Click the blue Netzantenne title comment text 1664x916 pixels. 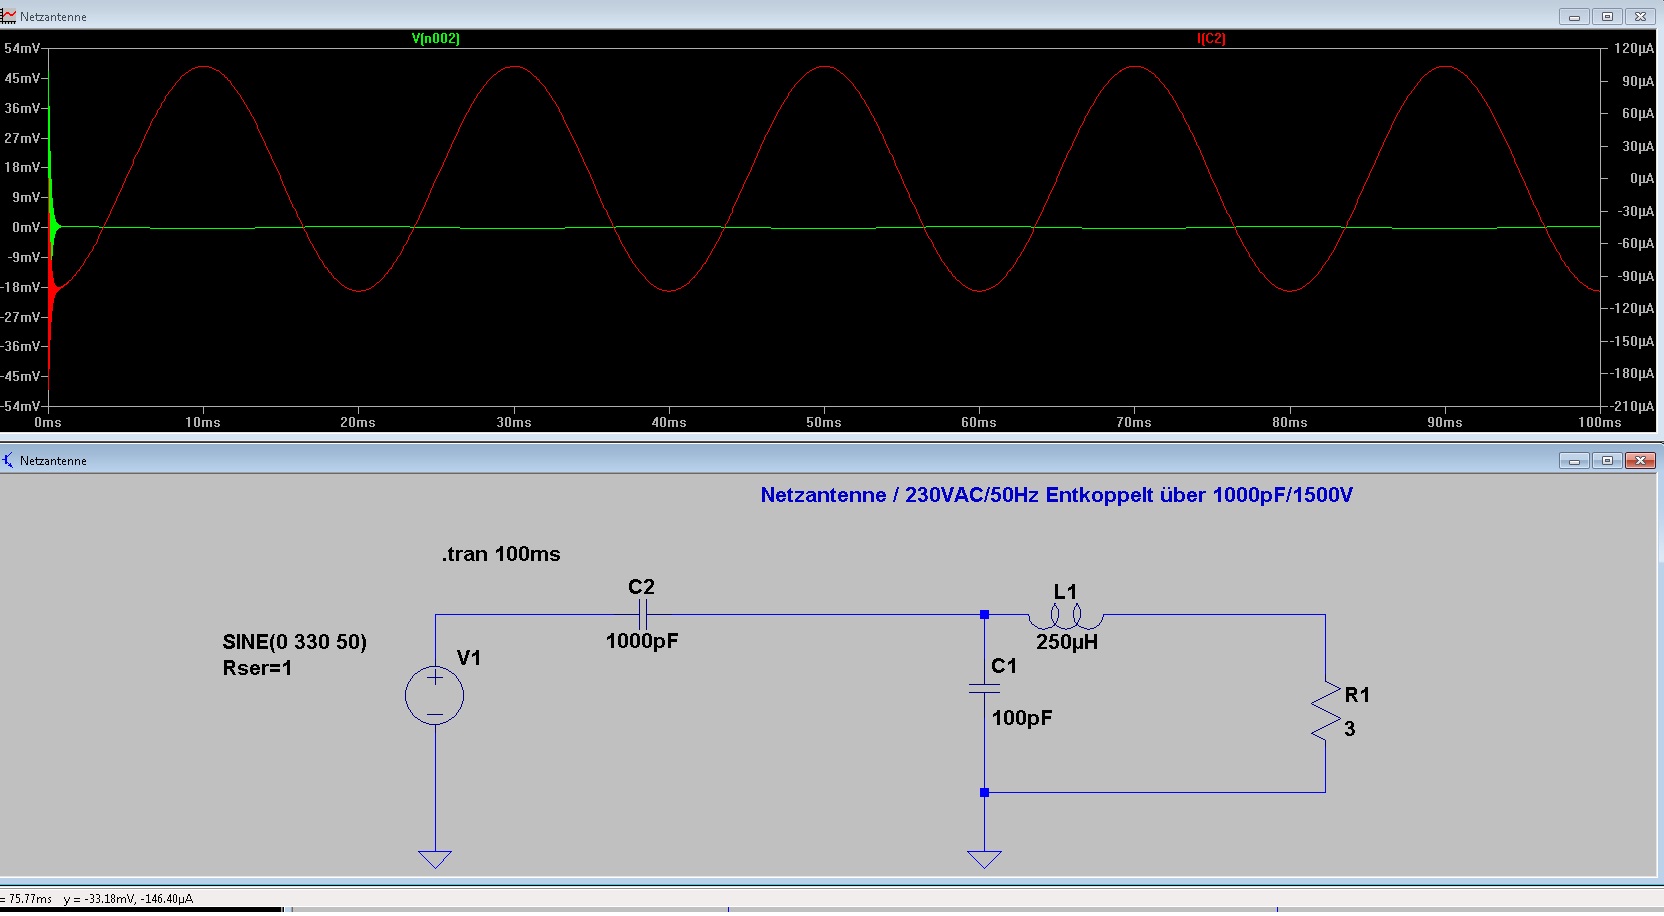(1056, 495)
